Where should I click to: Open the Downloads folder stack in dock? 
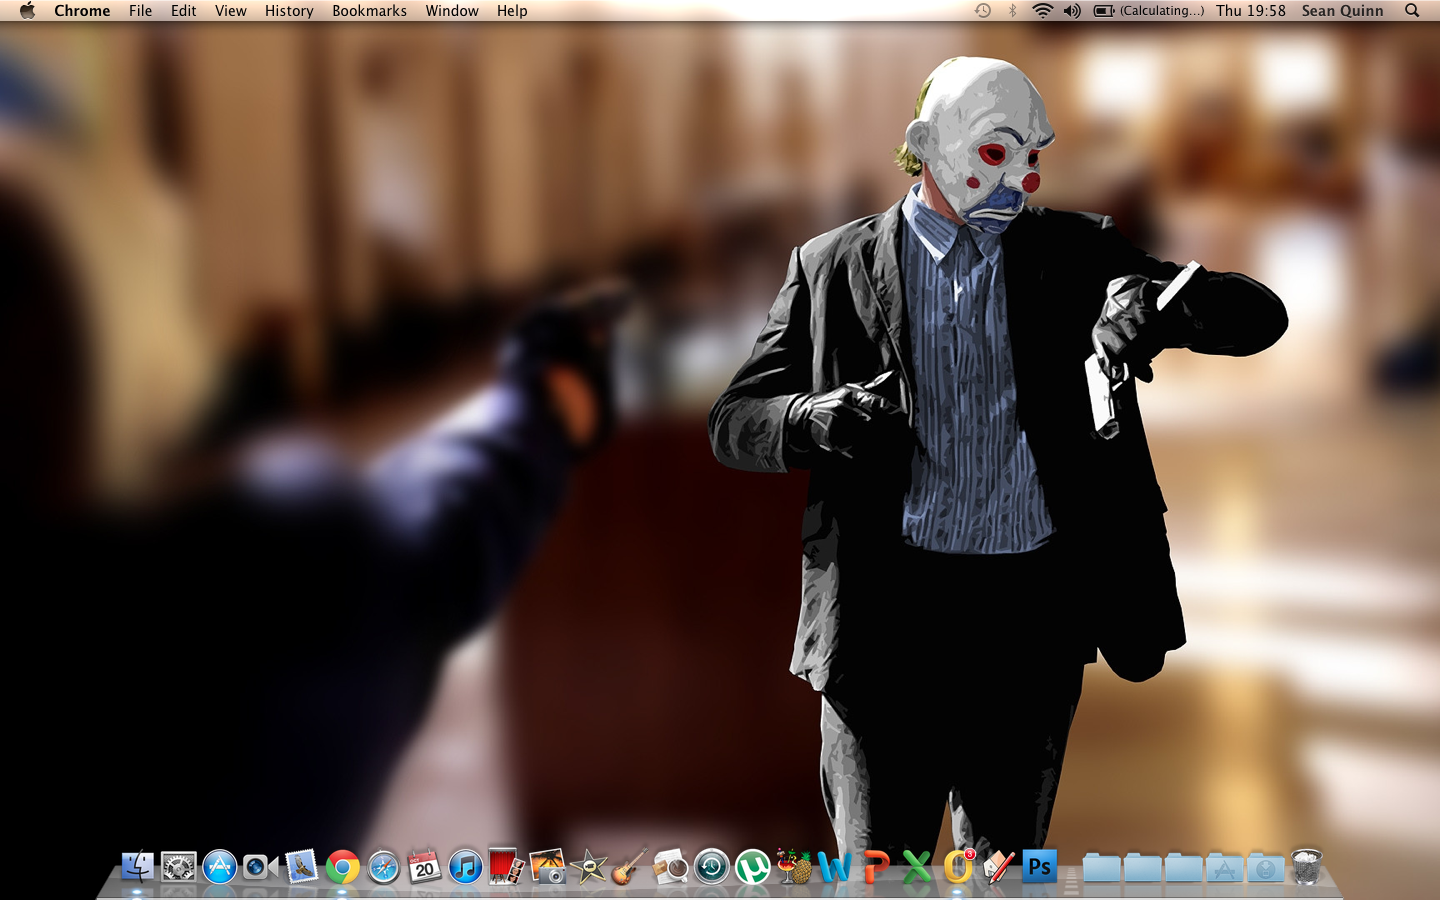pos(1265,867)
